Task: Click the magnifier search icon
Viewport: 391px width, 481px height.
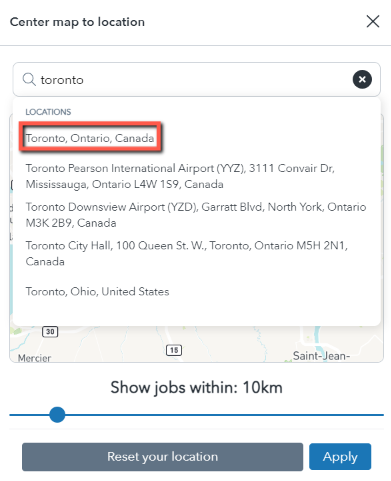Action: [29, 80]
